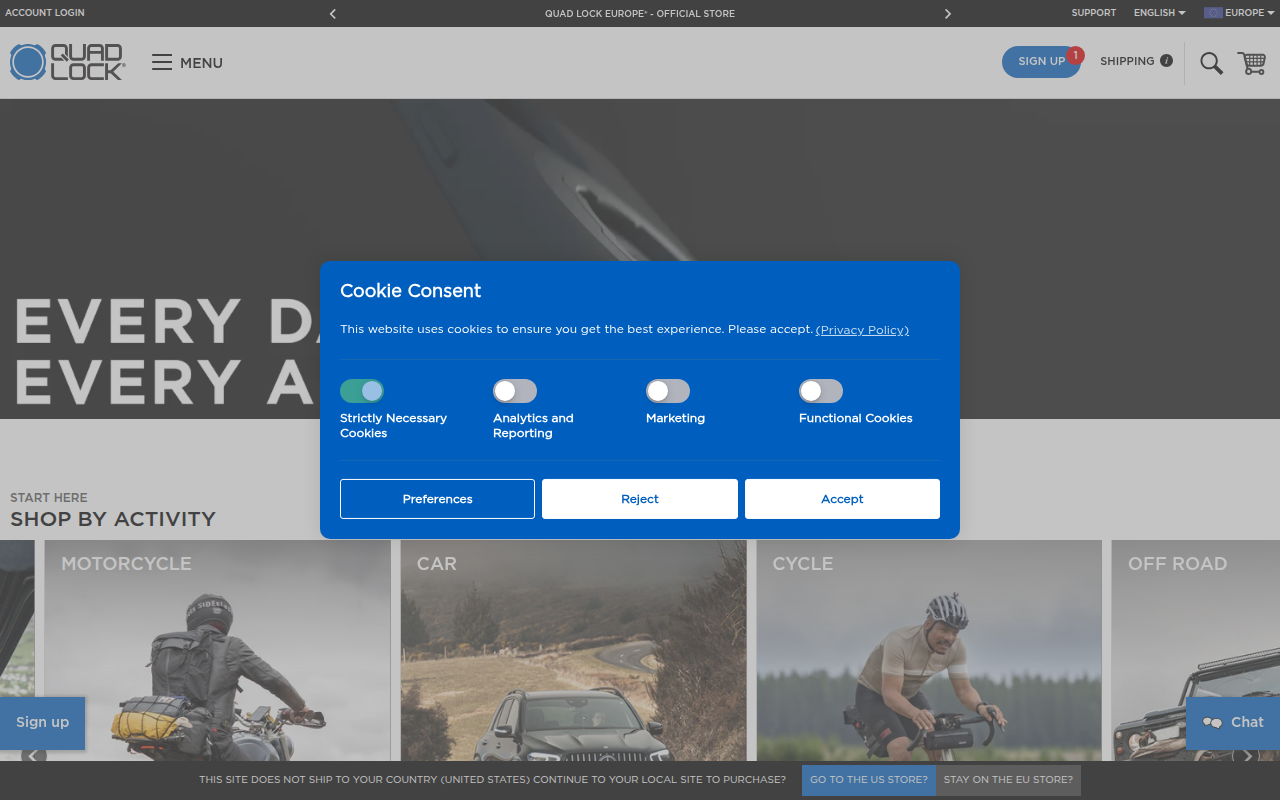Click the carousel left arrow
Viewport: 1280px width, 800px height.
click(34, 756)
